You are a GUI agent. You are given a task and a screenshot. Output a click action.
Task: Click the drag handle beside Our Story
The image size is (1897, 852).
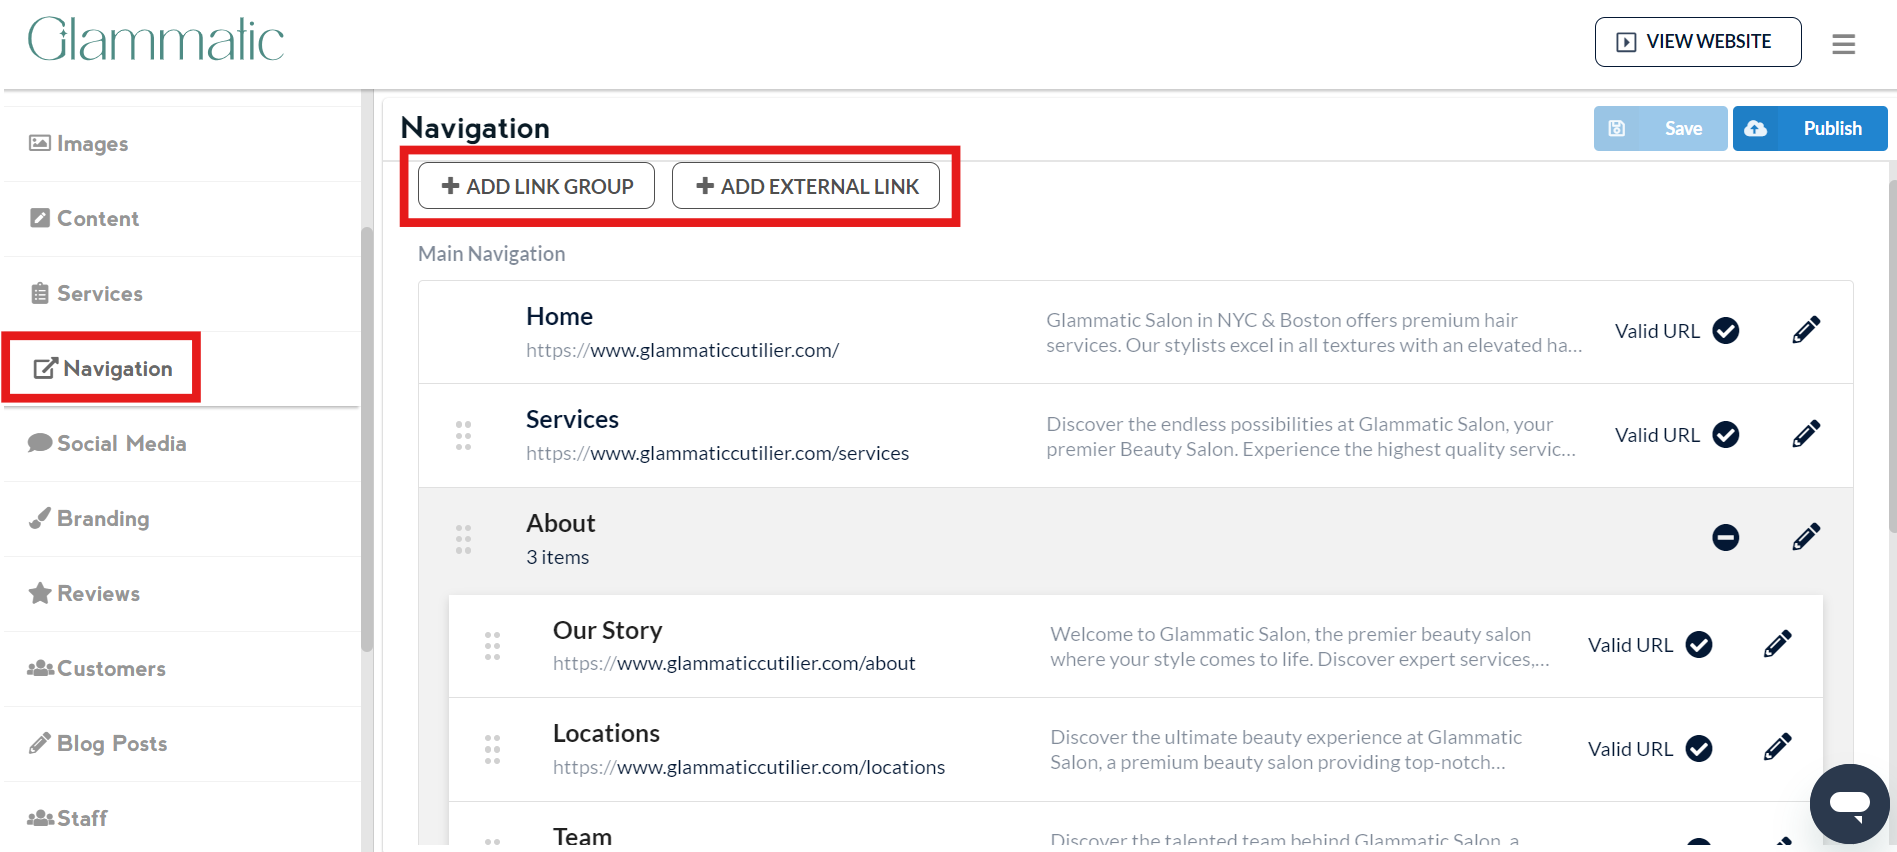492,646
